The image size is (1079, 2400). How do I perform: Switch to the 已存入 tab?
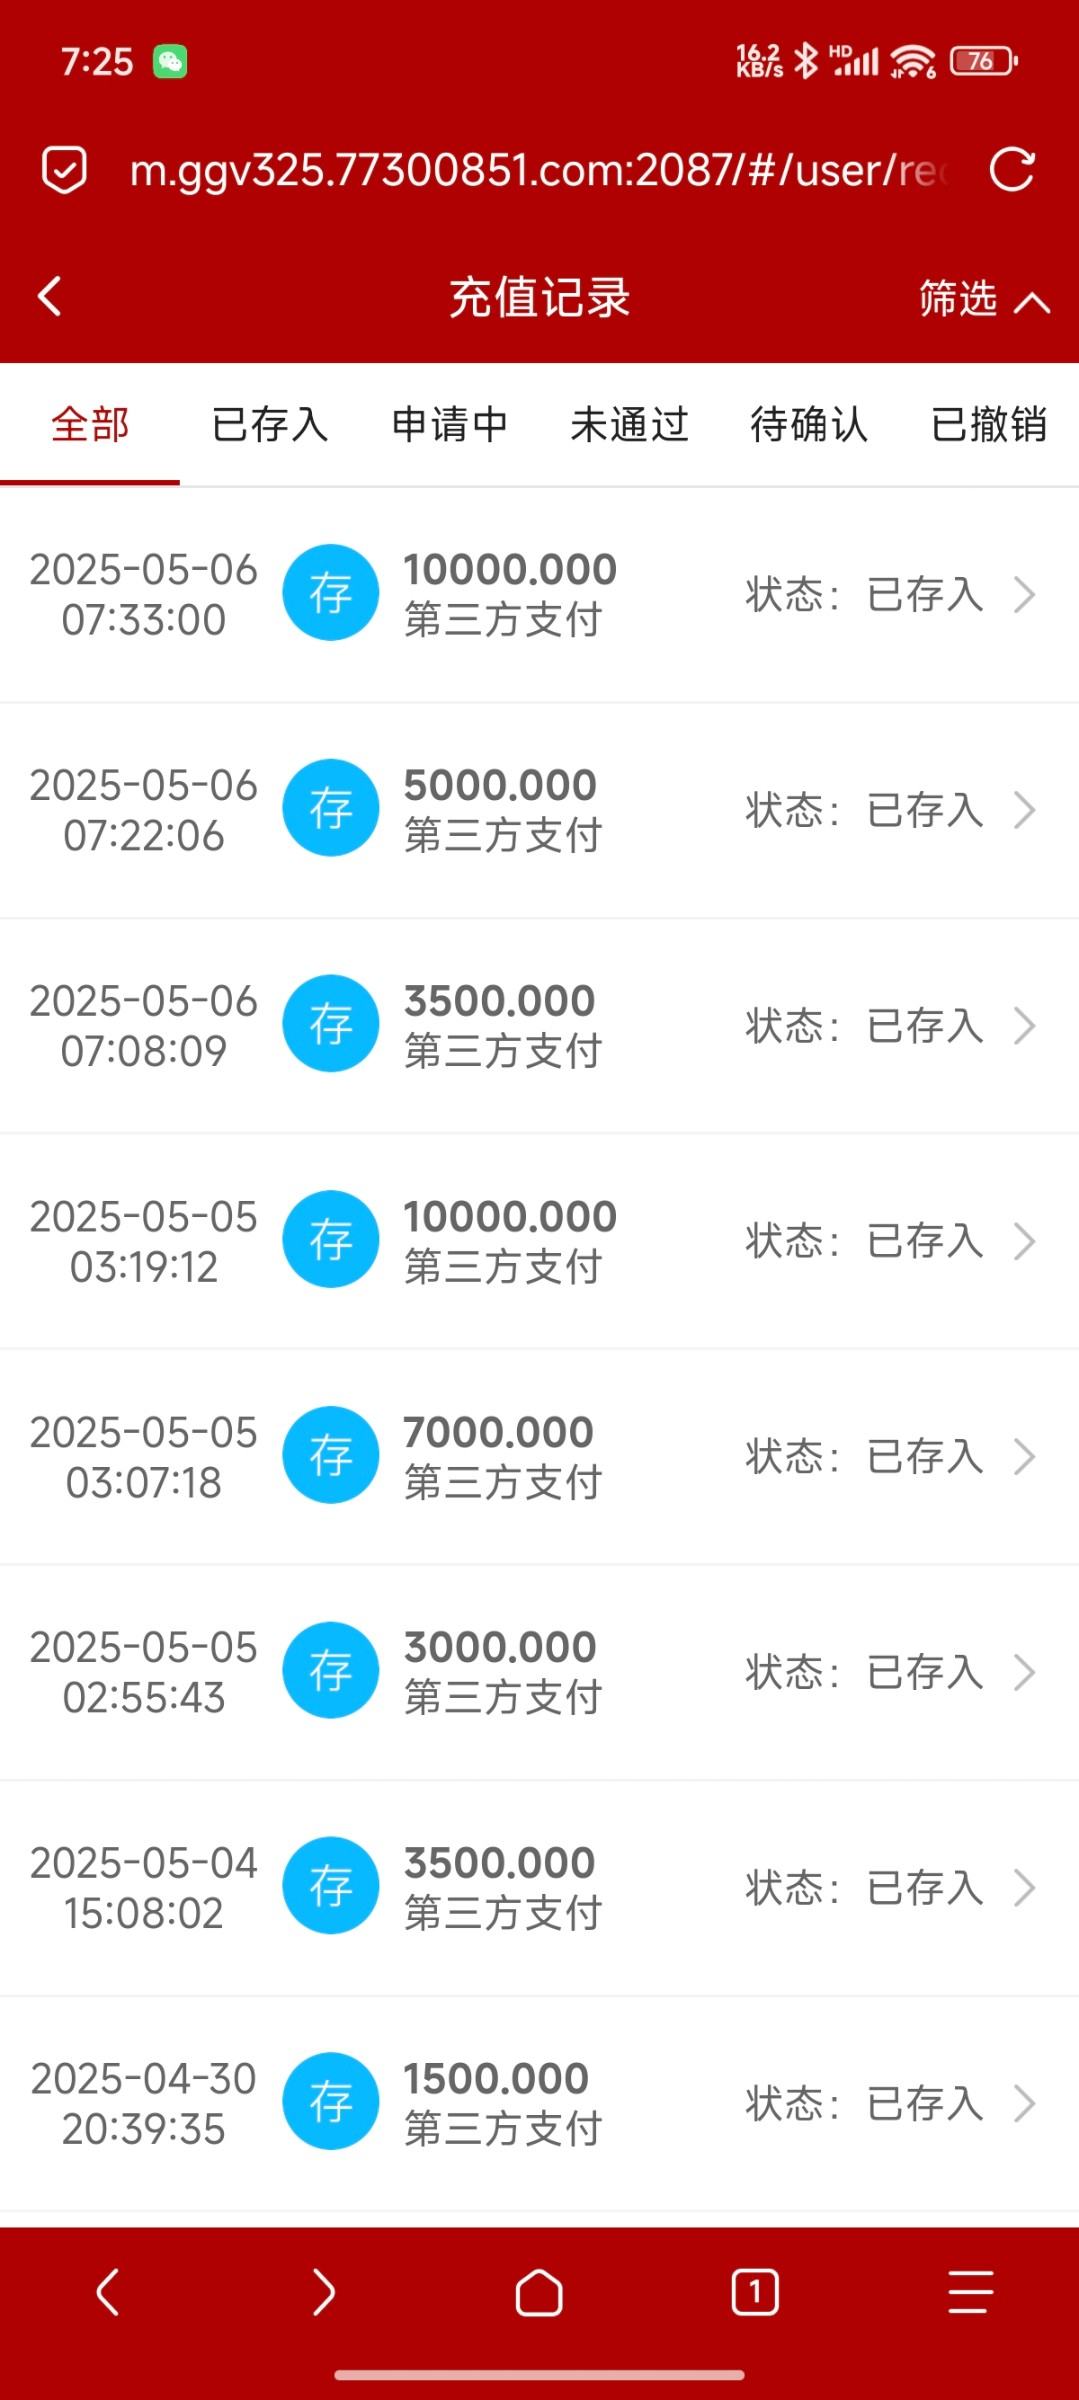tap(270, 425)
